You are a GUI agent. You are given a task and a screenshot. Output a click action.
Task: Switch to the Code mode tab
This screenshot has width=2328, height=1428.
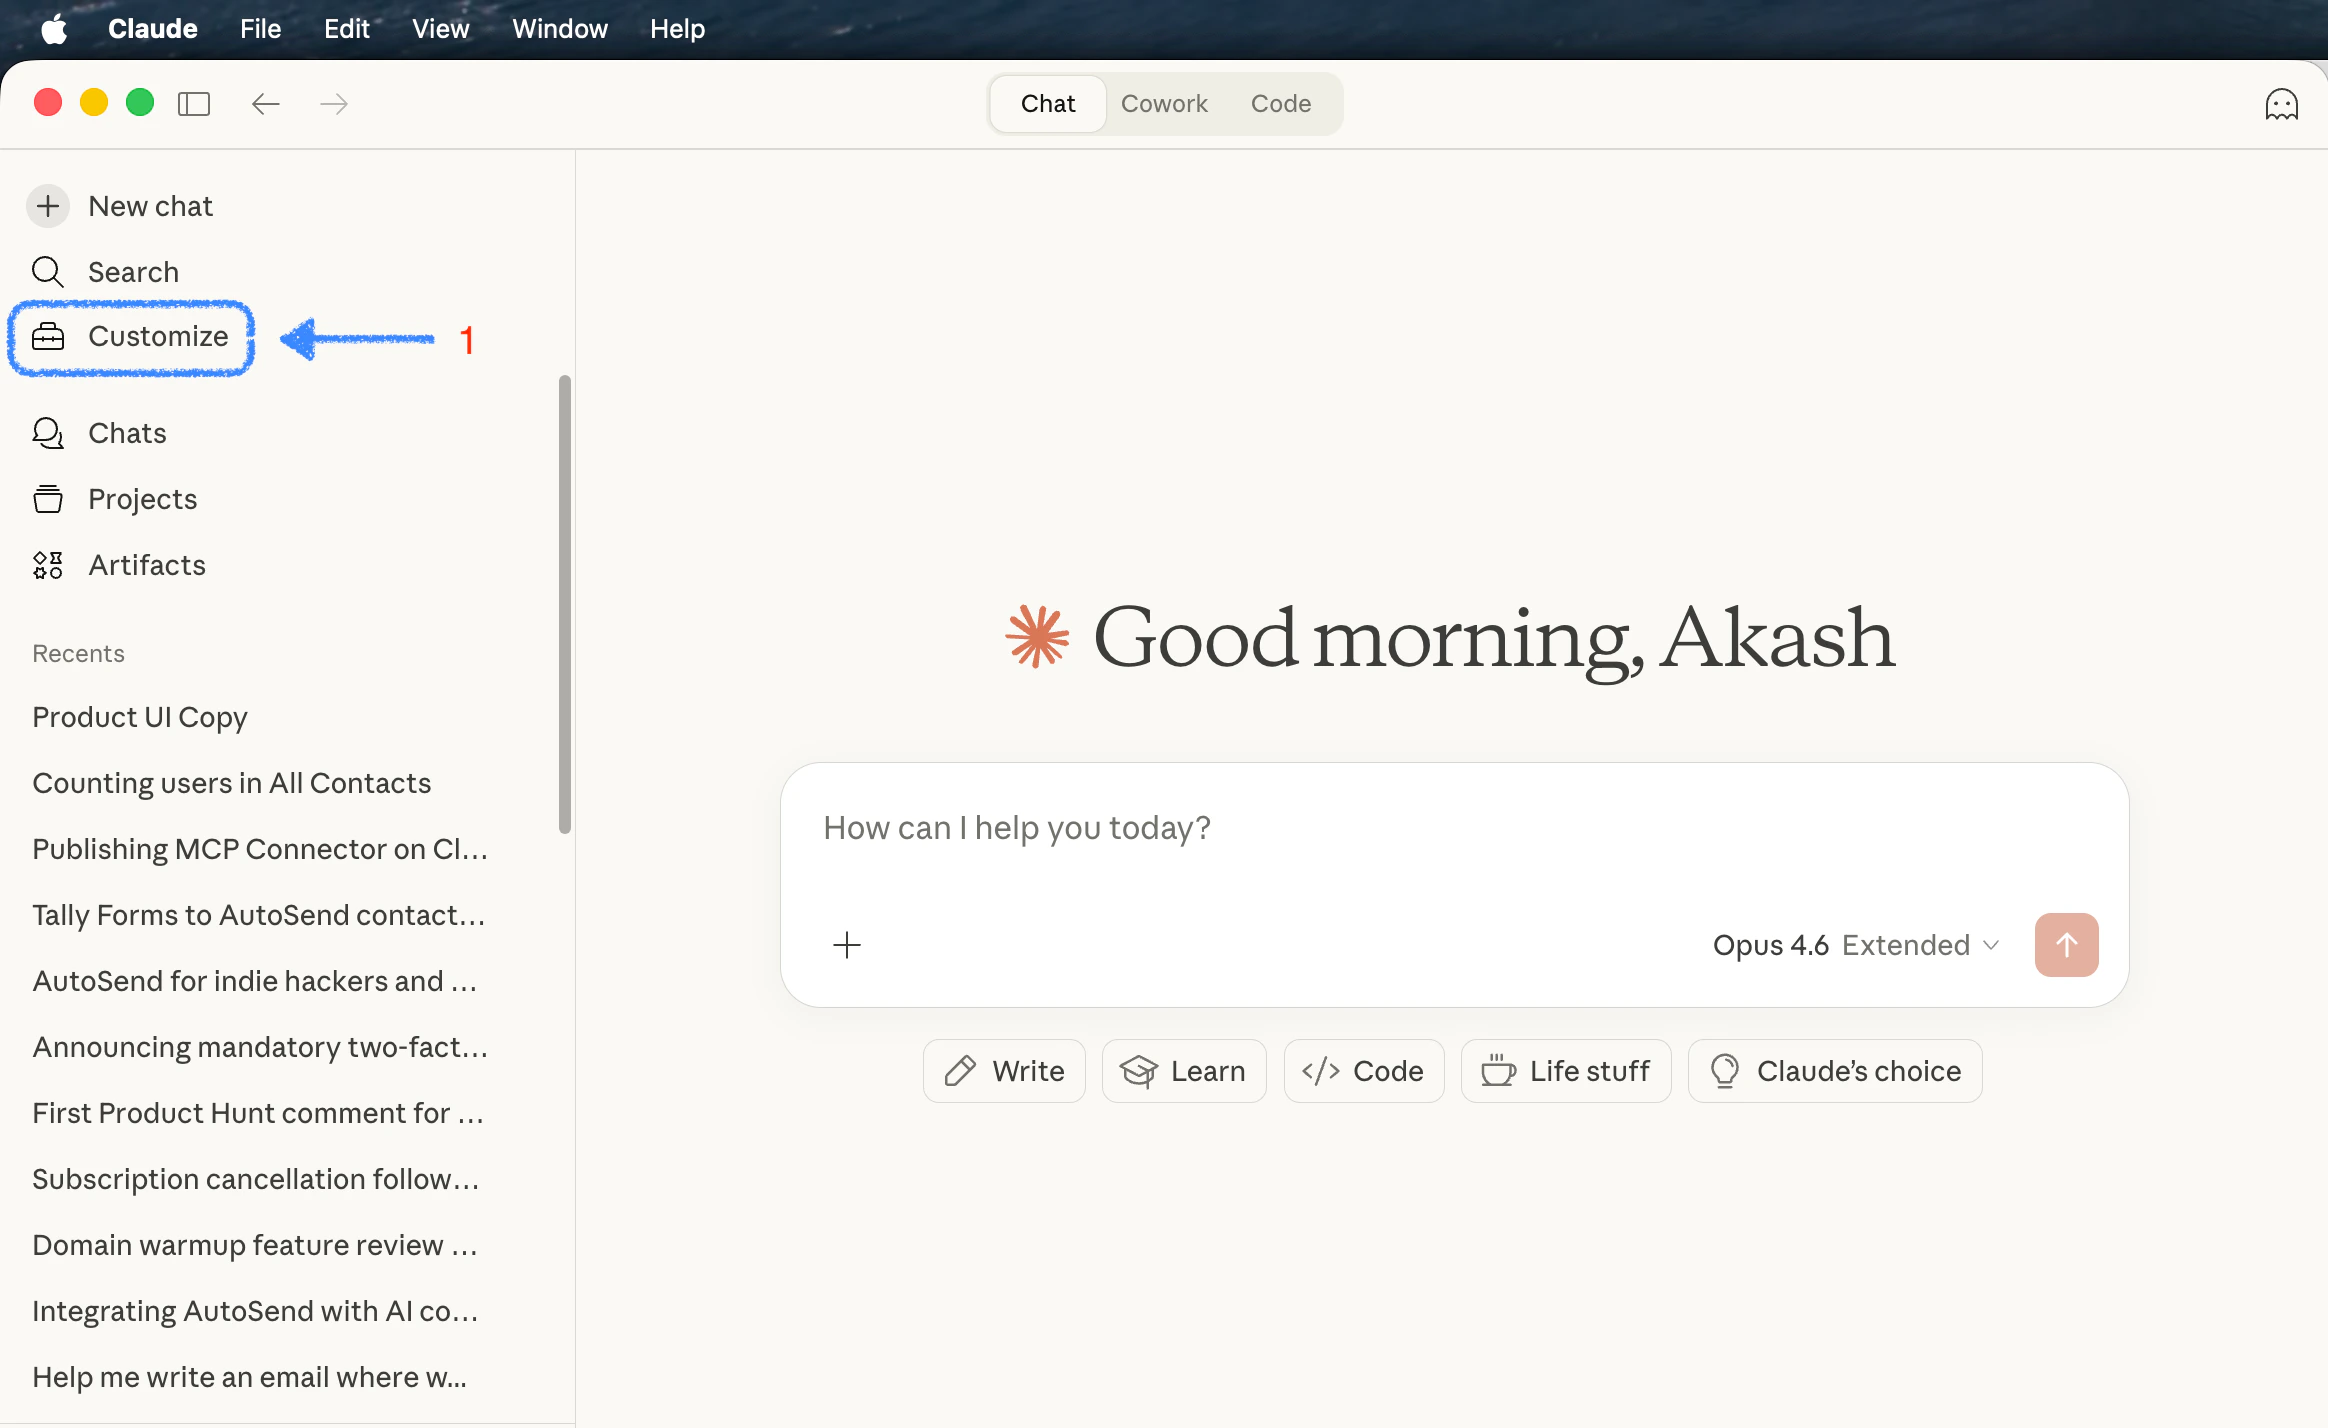[1280, 104]
